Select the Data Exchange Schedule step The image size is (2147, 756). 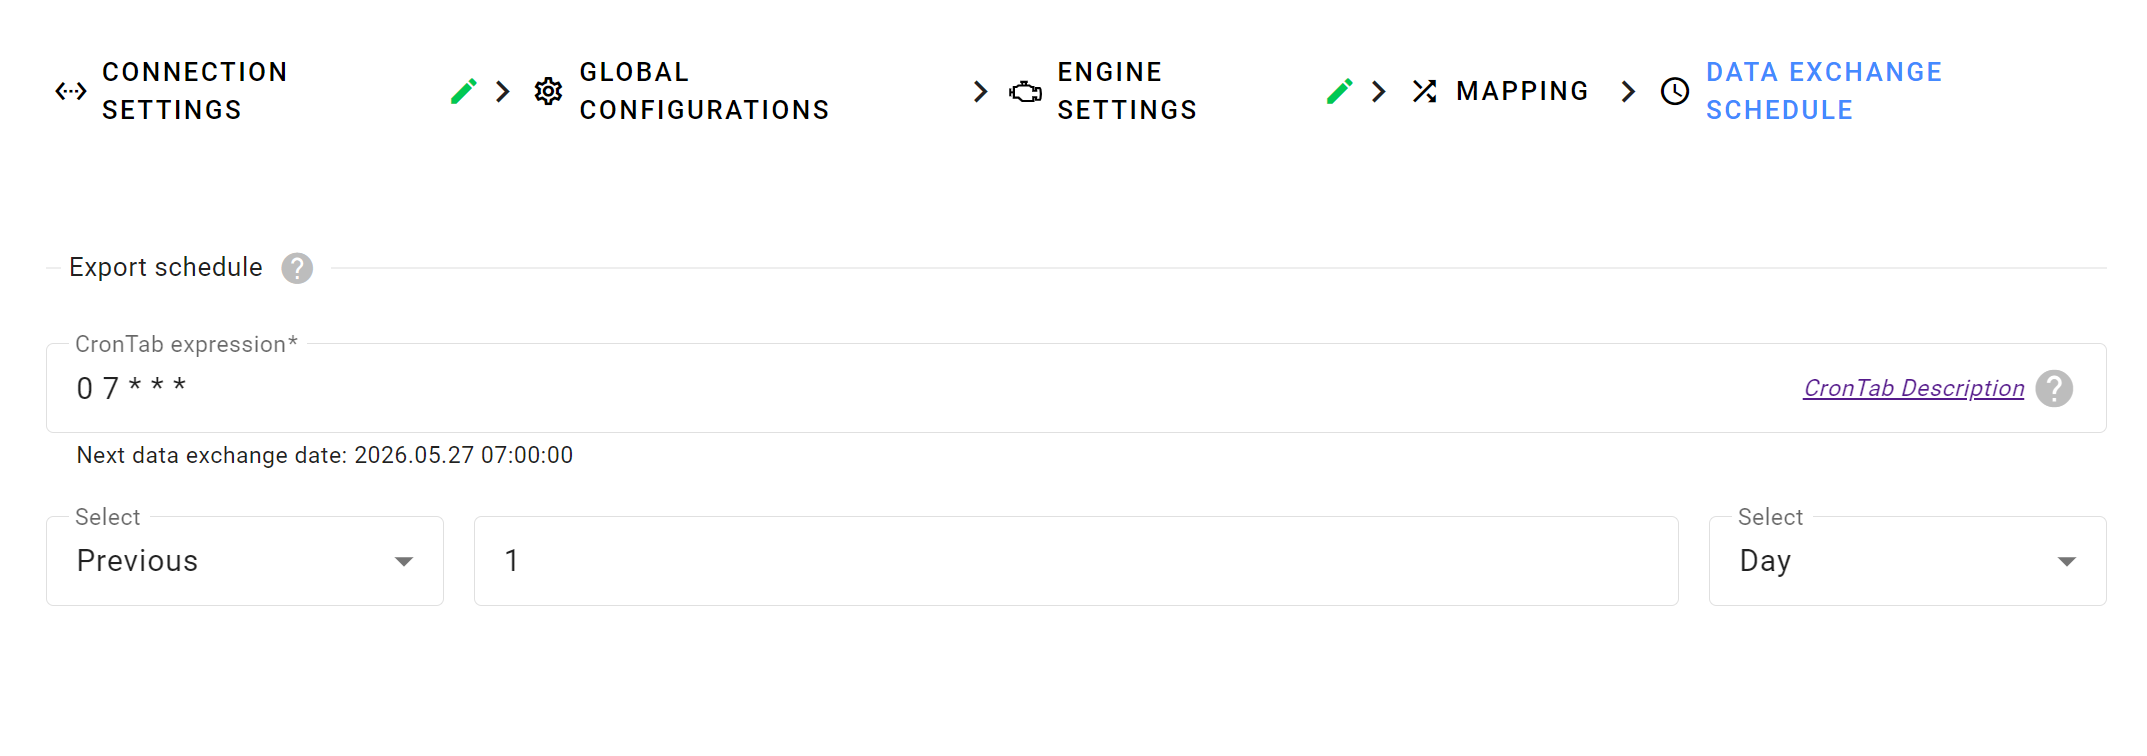pos(1824,91)
